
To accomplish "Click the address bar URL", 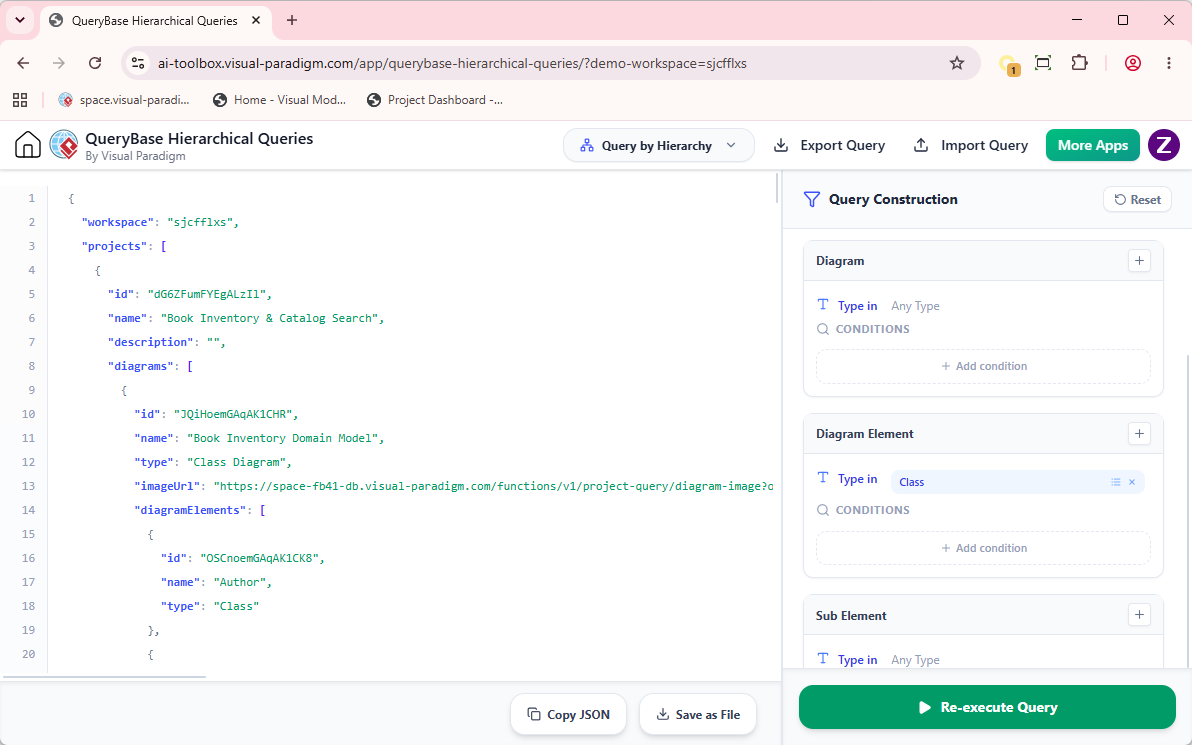I will pyautogui.click(x=452, y=63).
